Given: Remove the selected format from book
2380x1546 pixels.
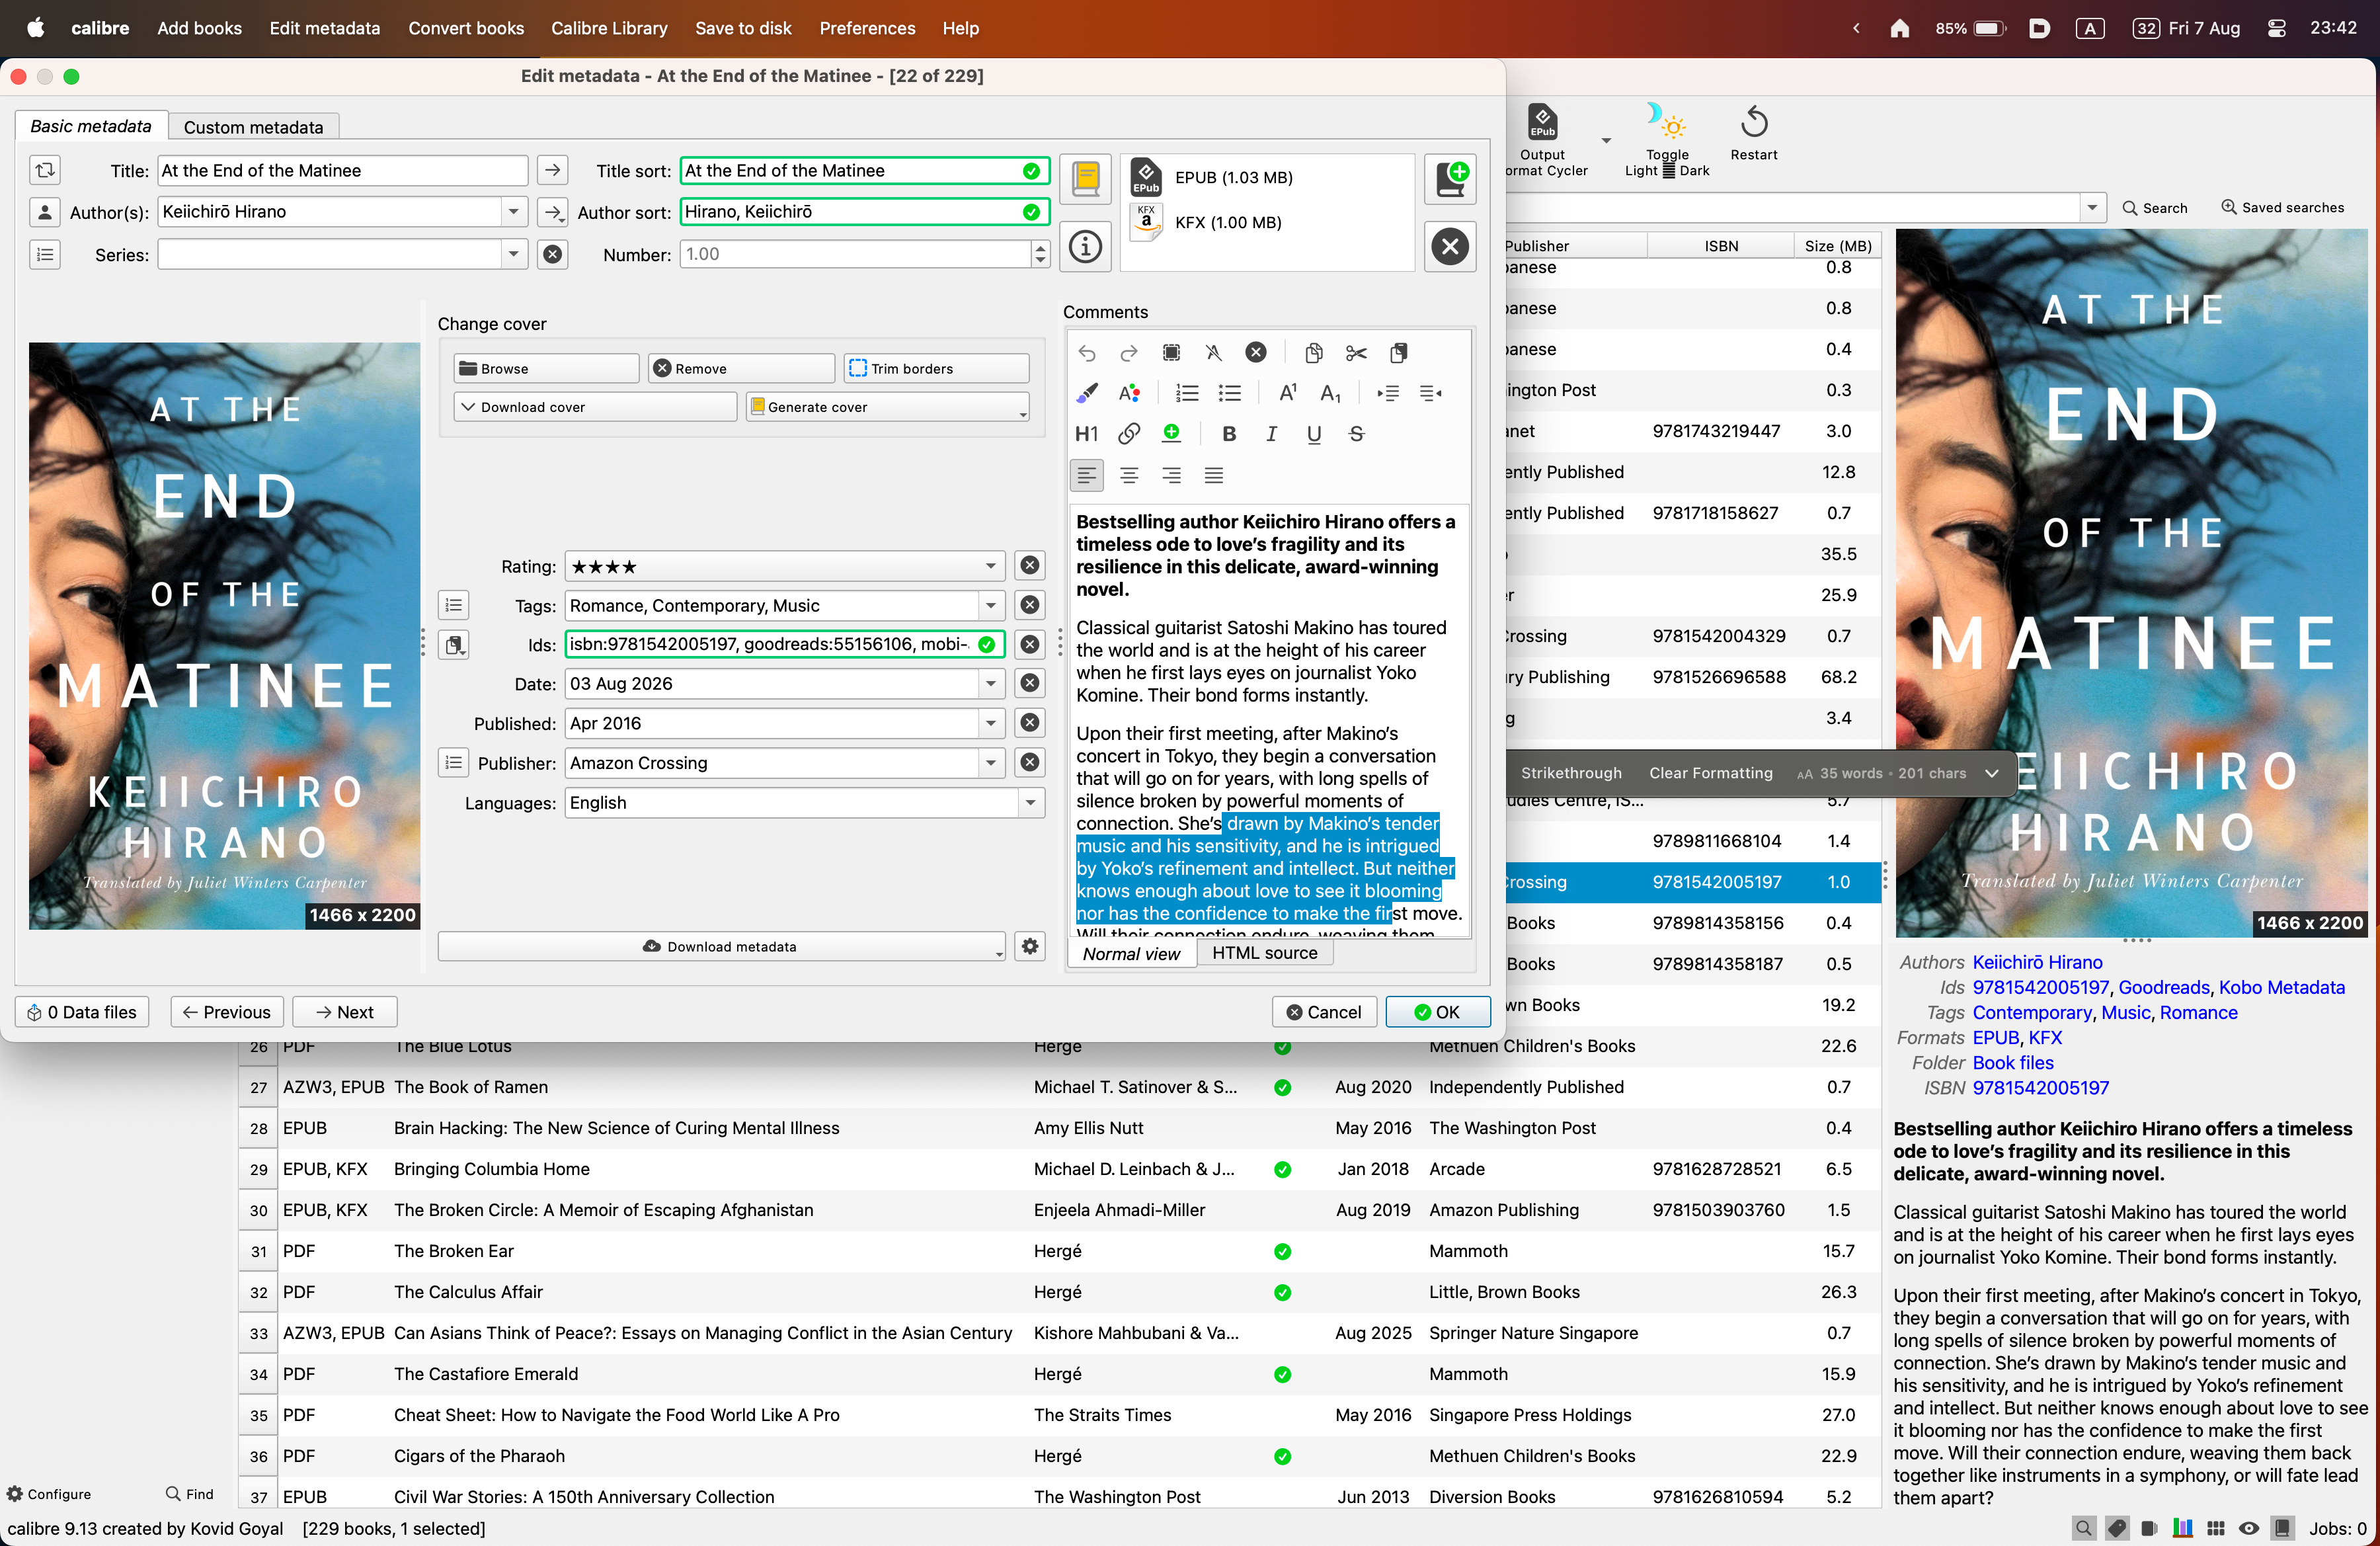Looking at the screenshot, I should [1450, 246].
